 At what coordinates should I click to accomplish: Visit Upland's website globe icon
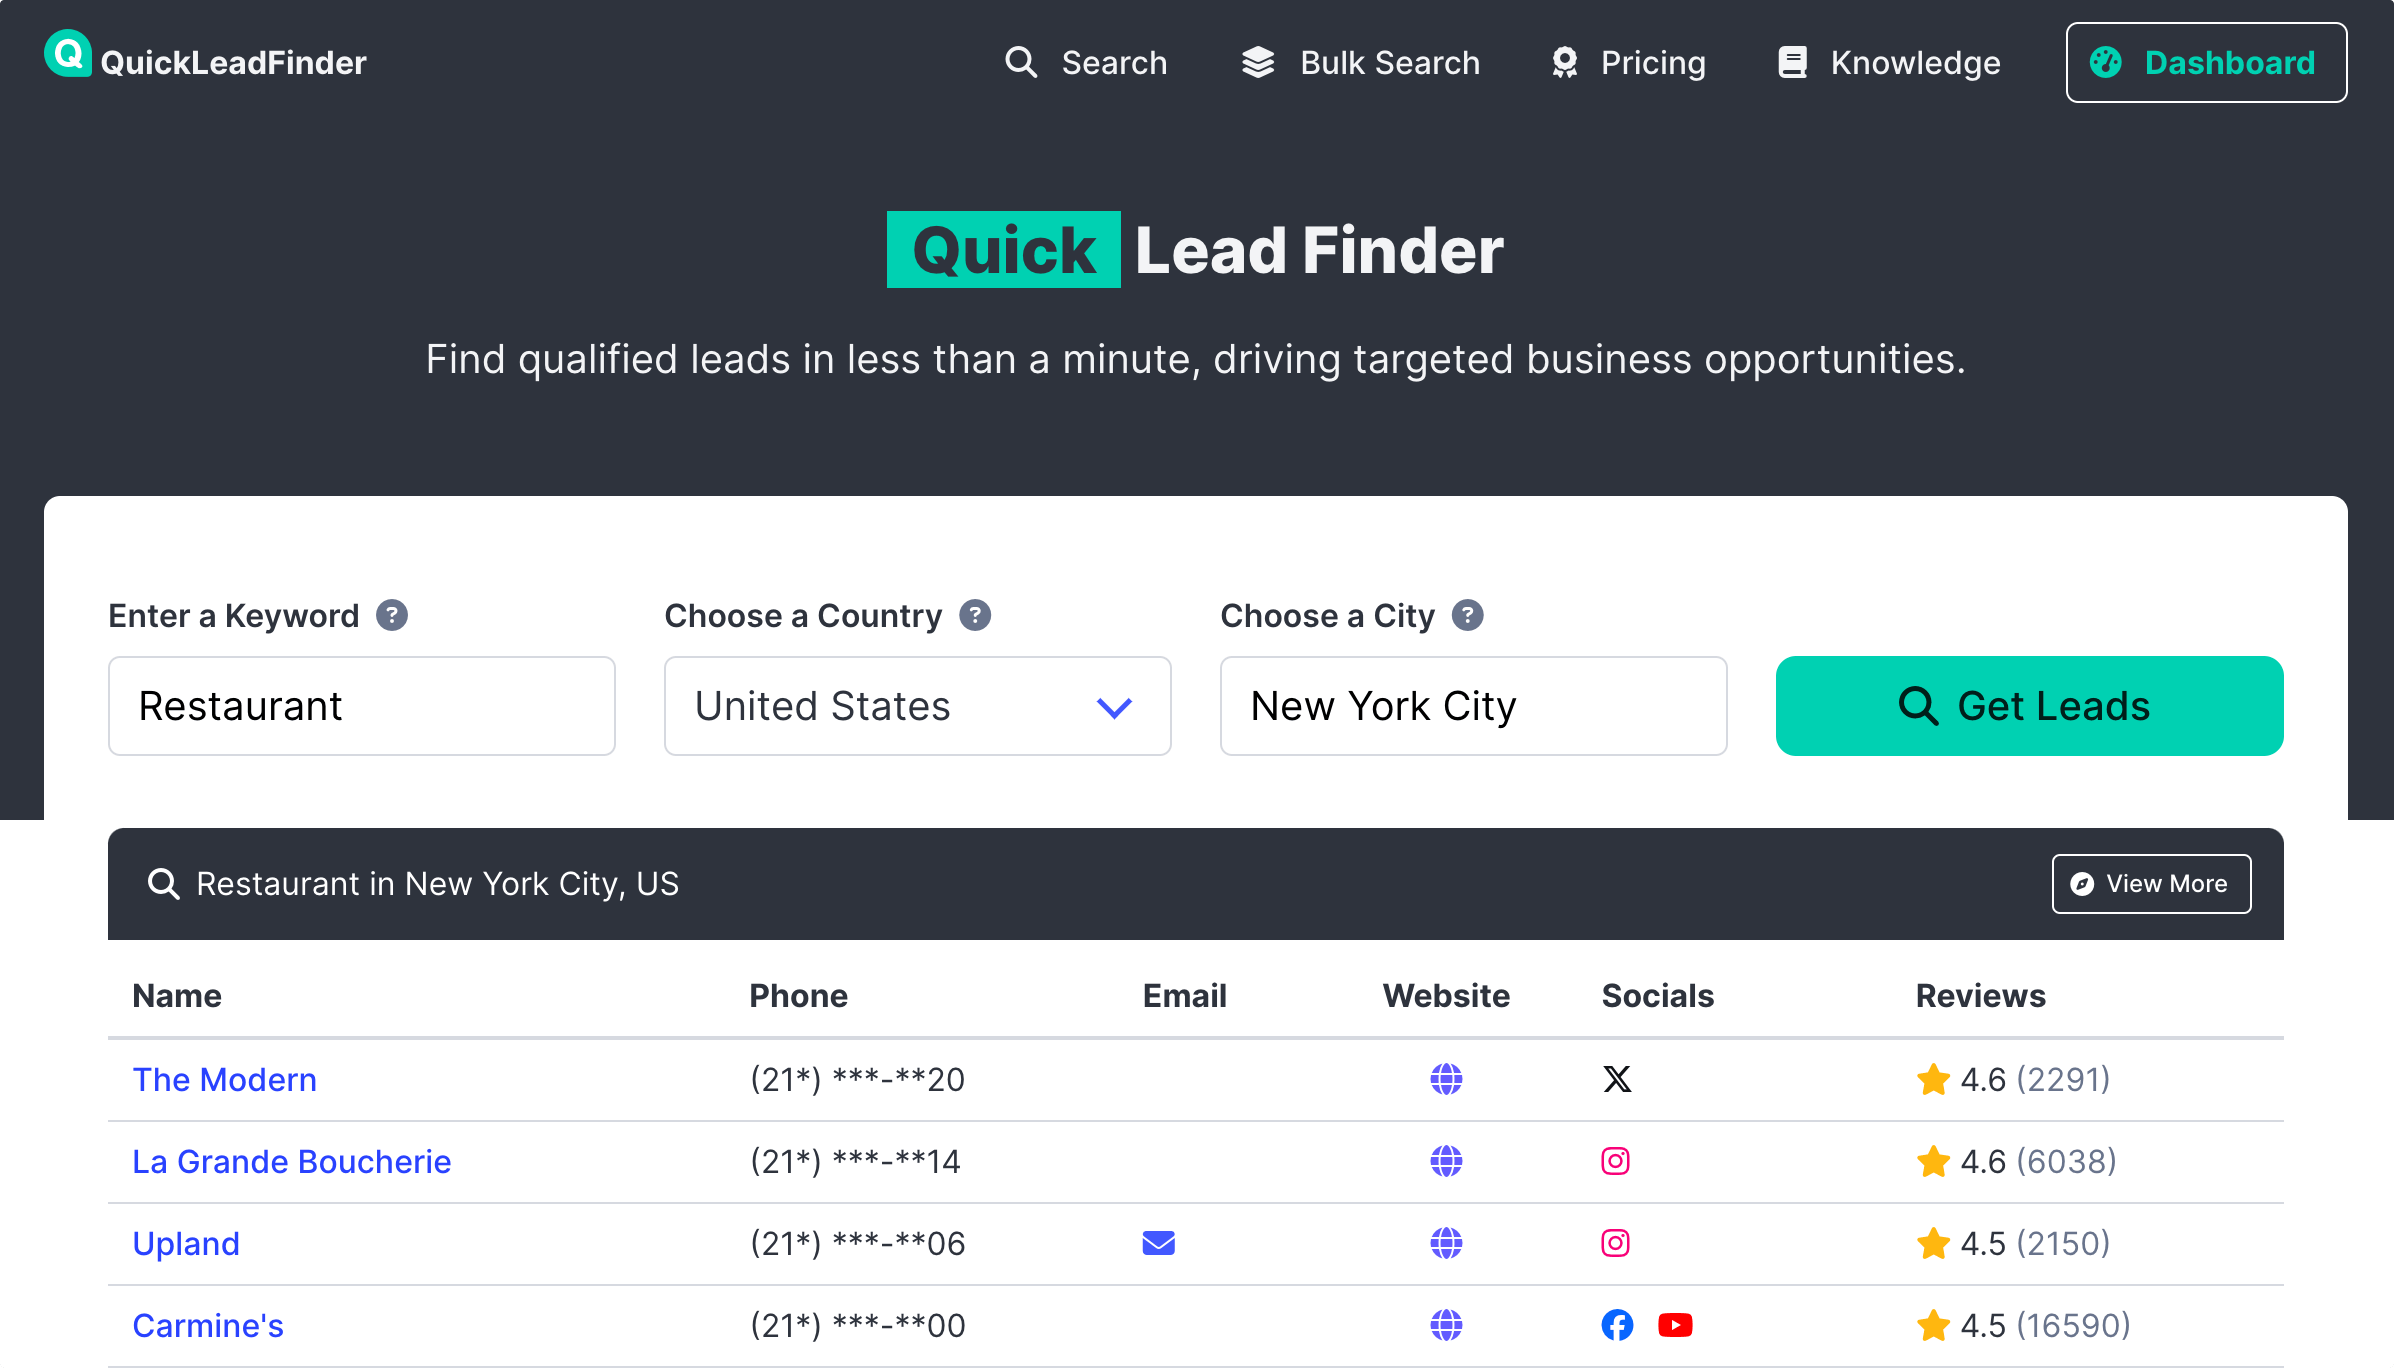(x=1446, y=1243)
